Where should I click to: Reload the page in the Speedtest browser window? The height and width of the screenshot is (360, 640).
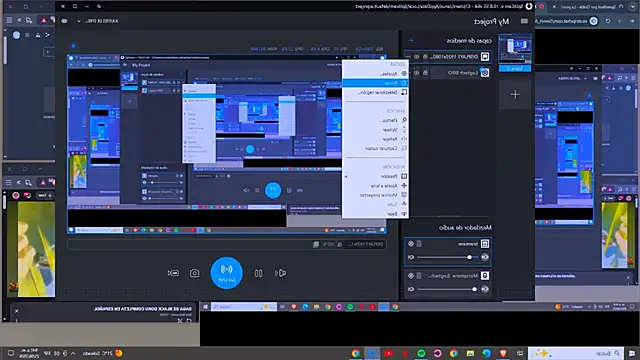(x=608, y=21)
